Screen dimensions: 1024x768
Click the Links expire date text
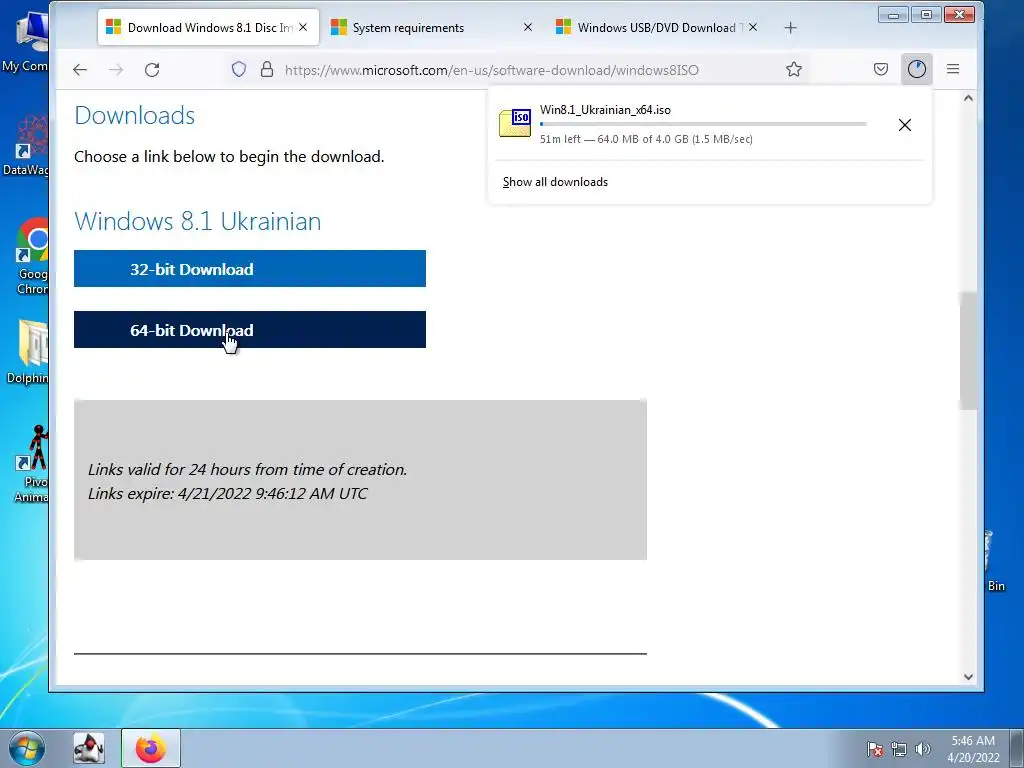point(227,493)
